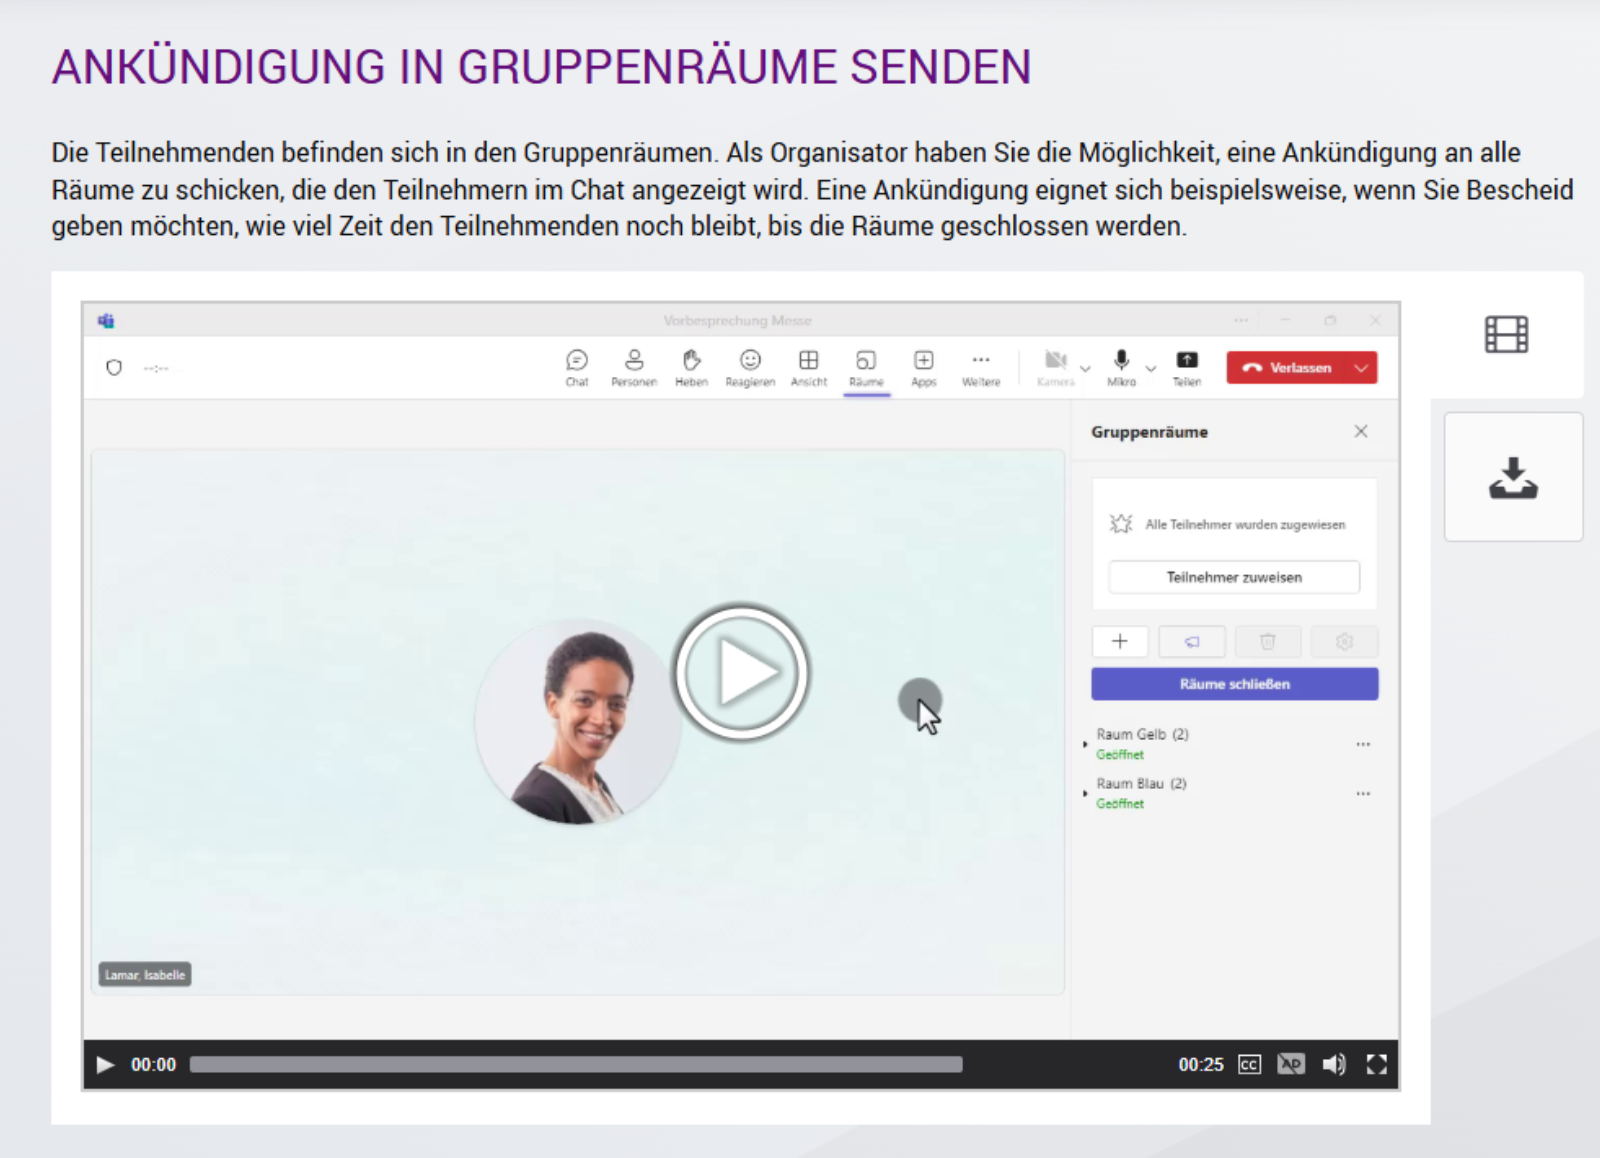Click the large play button overlay on video

[741, 672]
